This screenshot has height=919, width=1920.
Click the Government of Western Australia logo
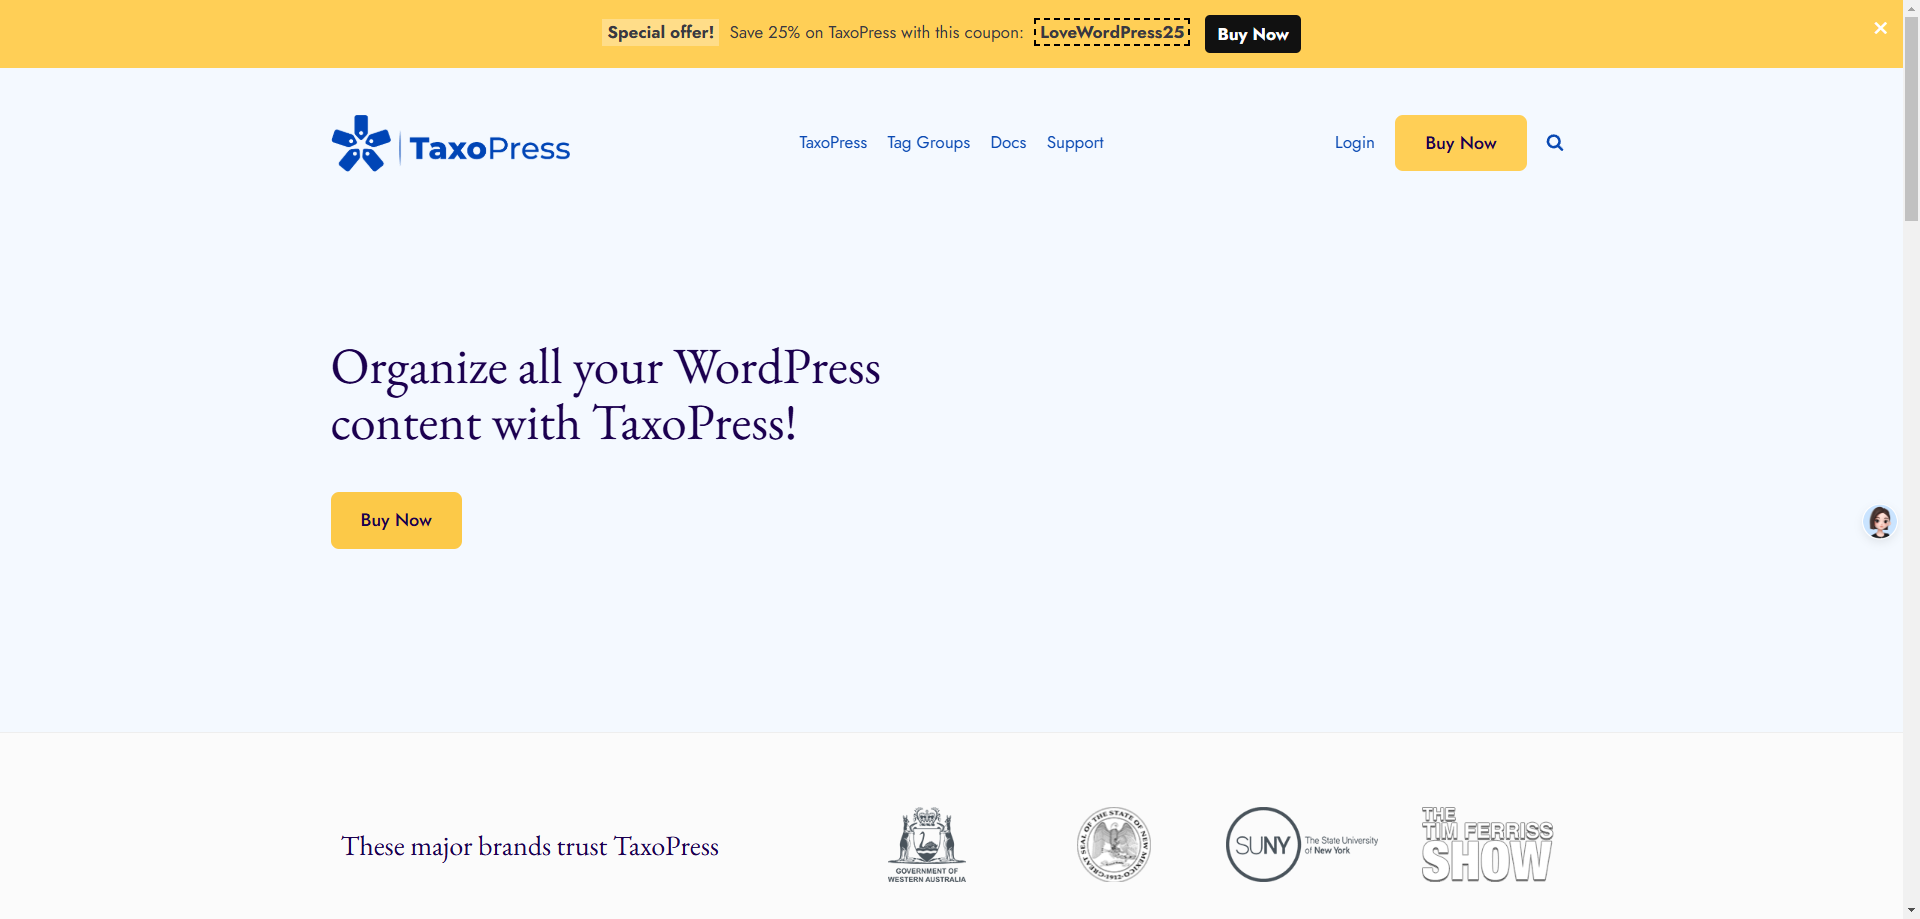point(926,845)
